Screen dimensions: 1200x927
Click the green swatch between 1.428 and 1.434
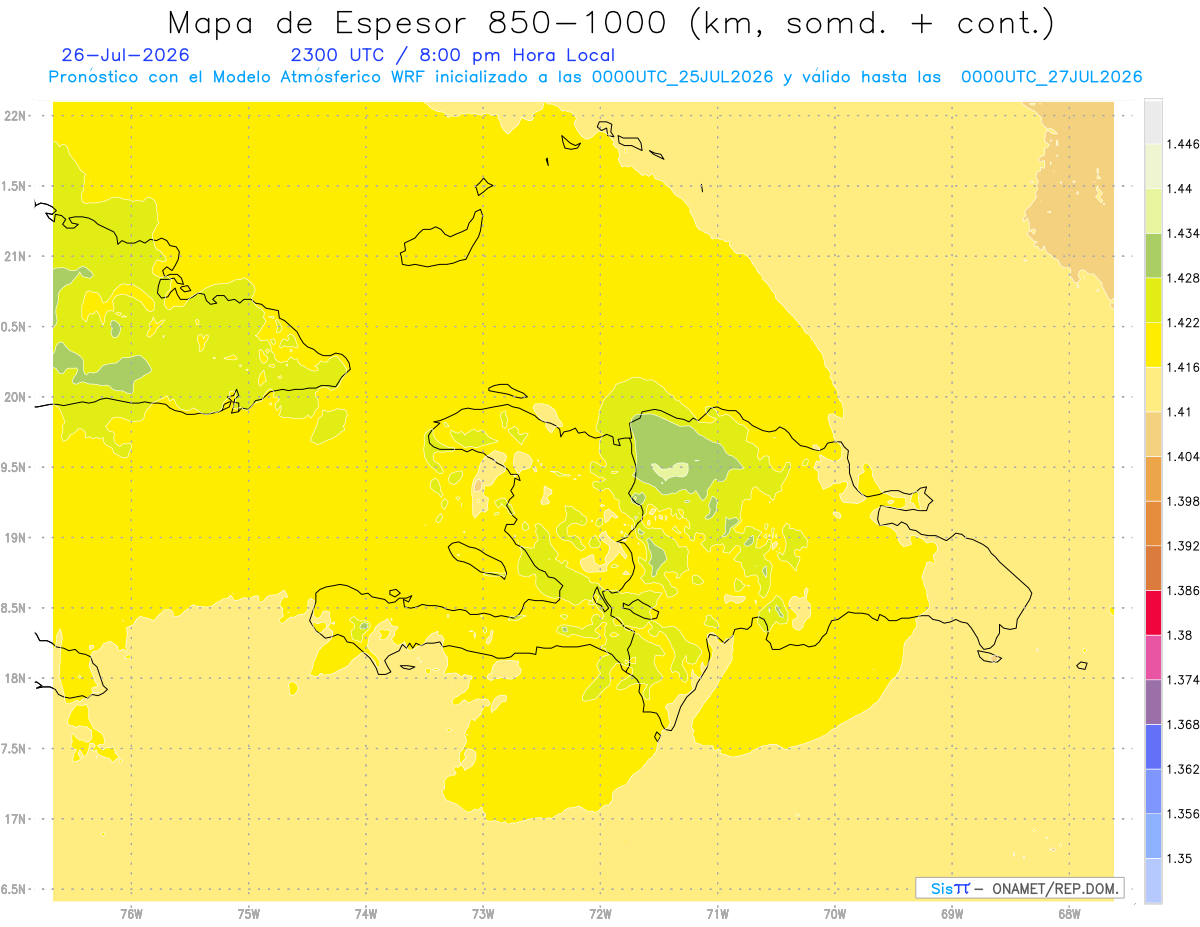pos(1153,255)
